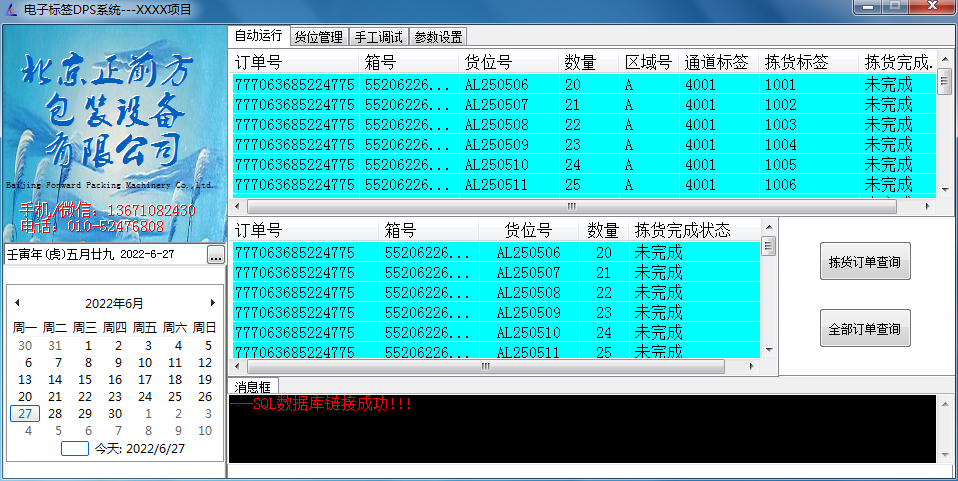Go to previous month in calendar
Image resolution: width=958 pixels, height=481 pixels.
(x=17, y=303)
